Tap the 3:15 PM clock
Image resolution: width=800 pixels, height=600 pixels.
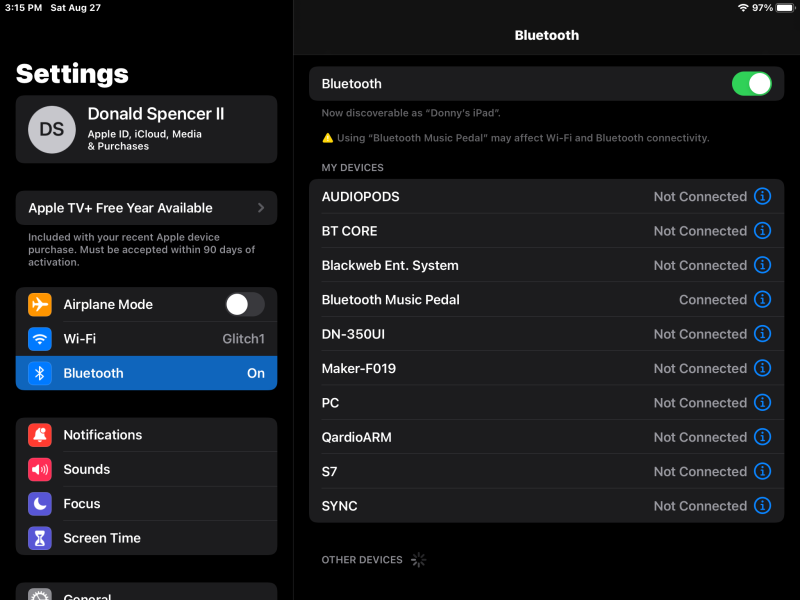pos(23,8)
